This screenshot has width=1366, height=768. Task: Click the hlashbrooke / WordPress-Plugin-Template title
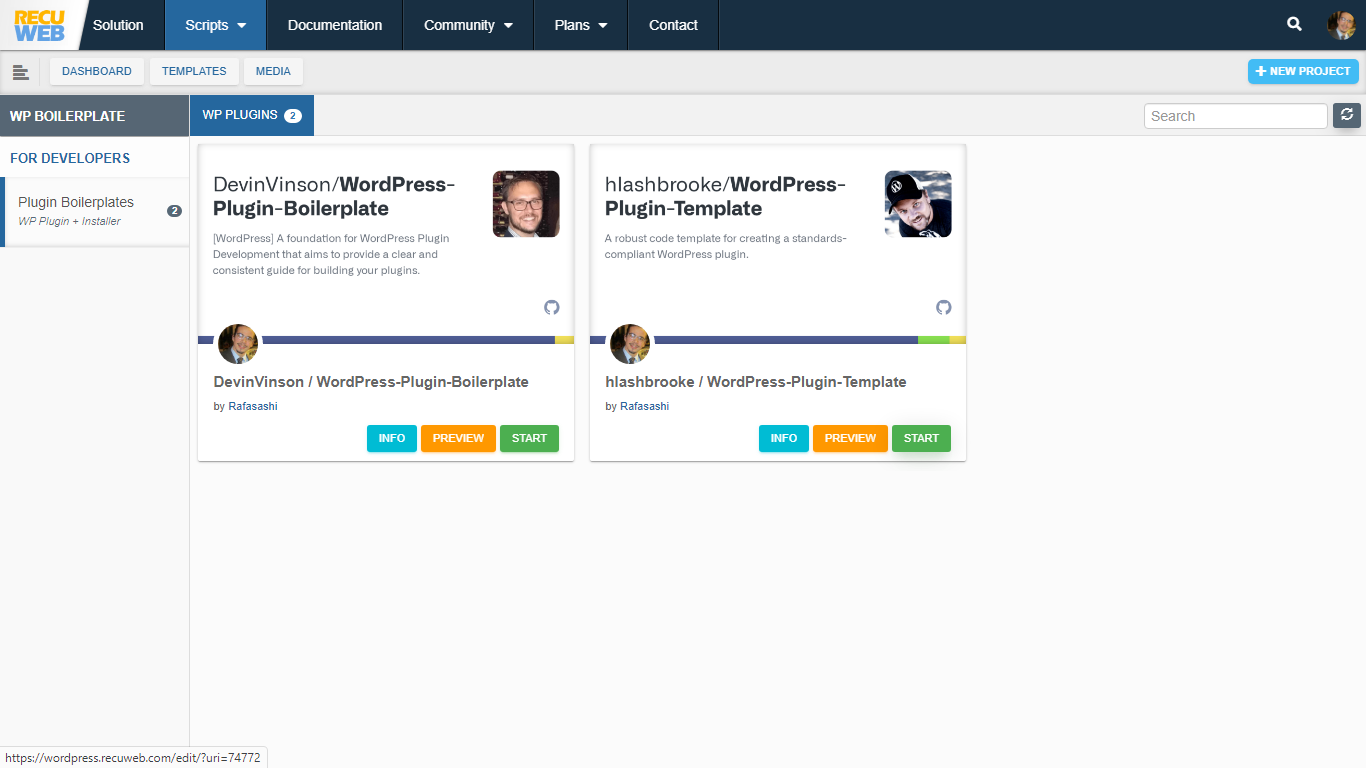click(756, 382)
